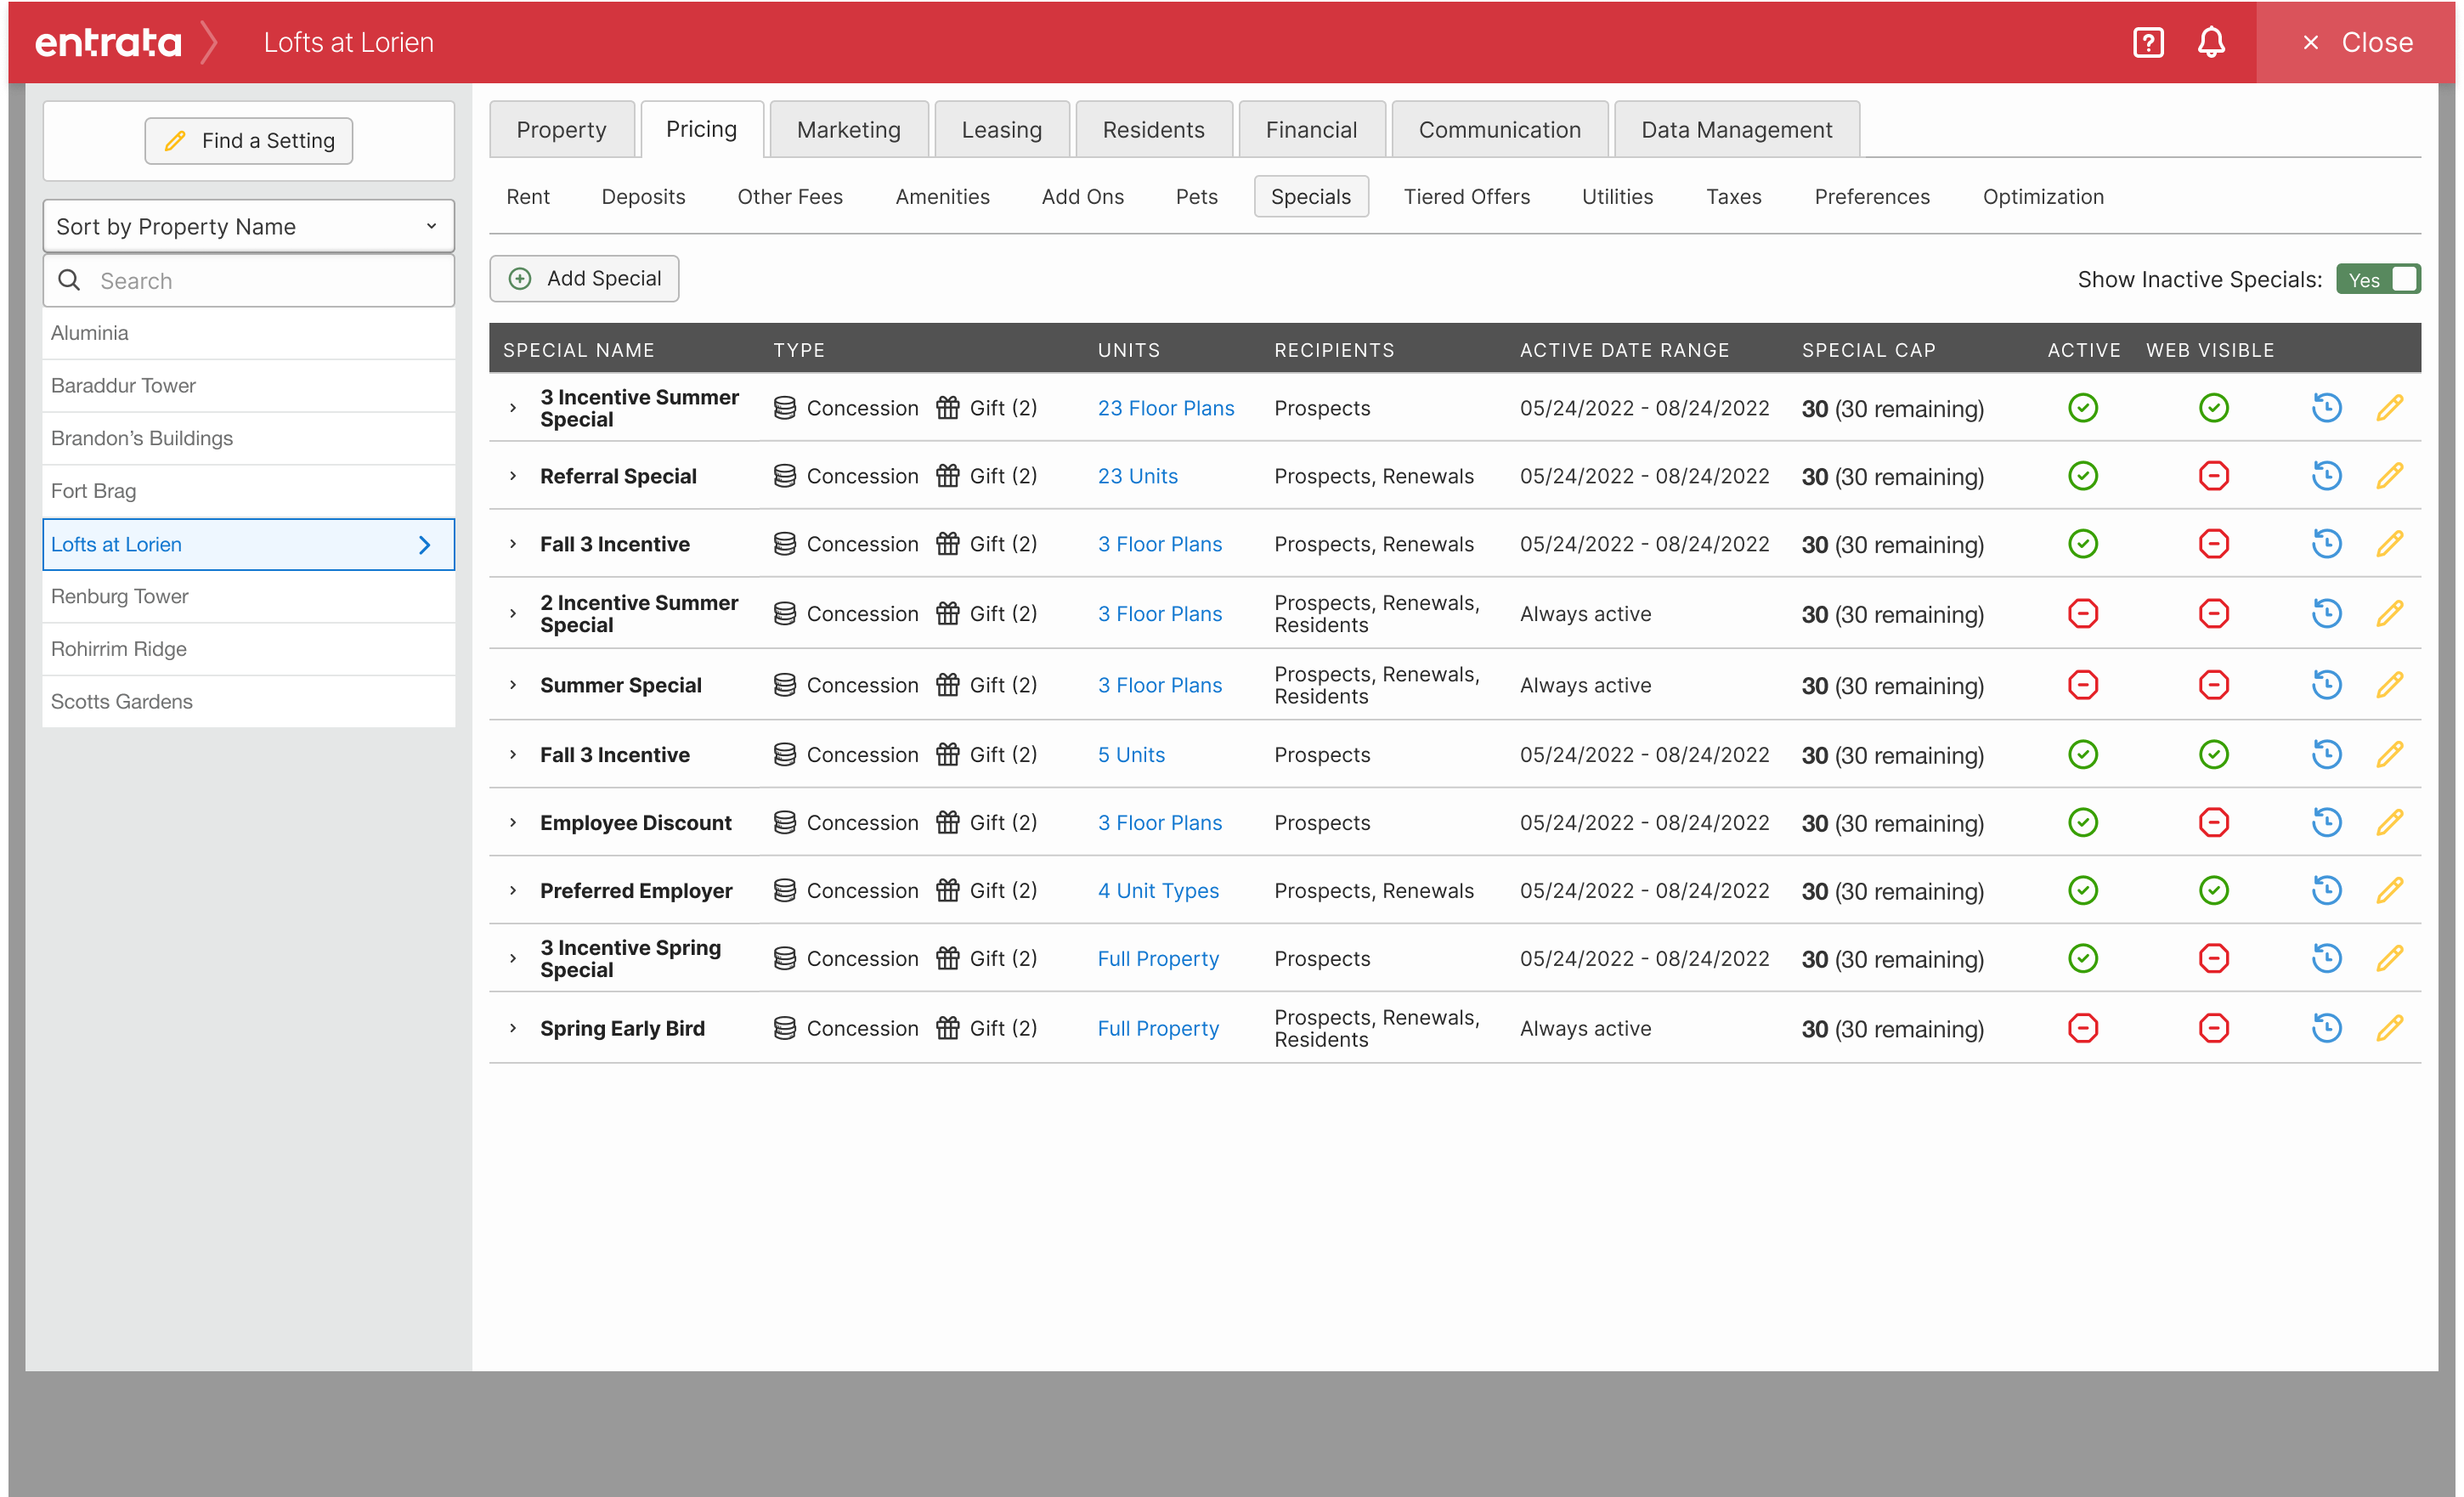View history for Preferred Employer
The width and height of the screenshot is (2464, 1497).
[2326, 890]
